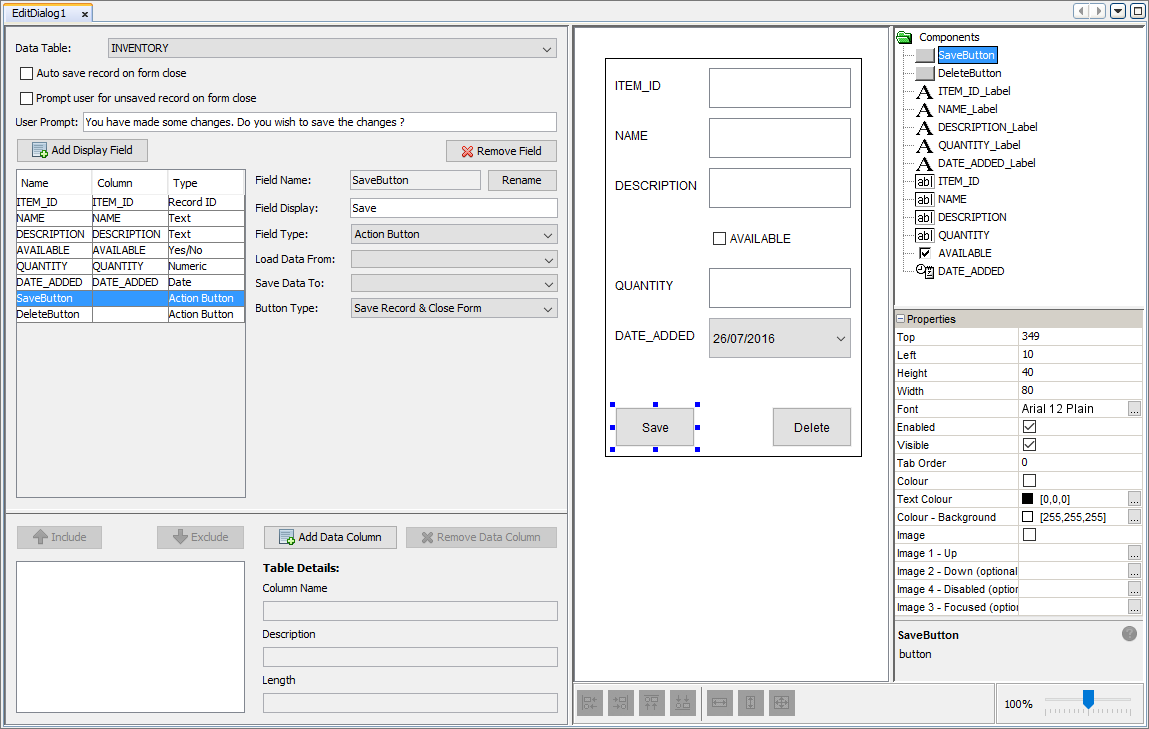
Task: Click the make same height icon
Action: [750, 703]
